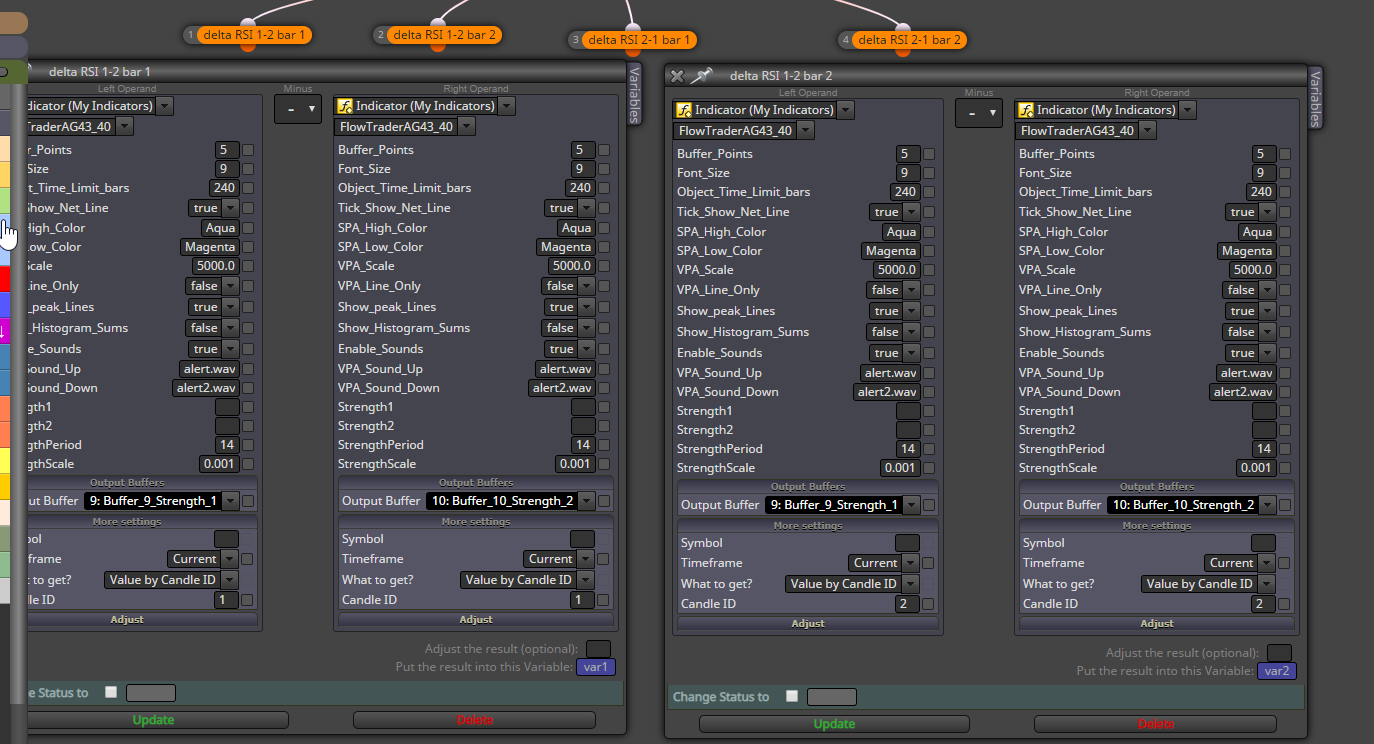Click the fx indicator icon in bar 2 Right Operand

pyautogui.click(x=1025, y=110)
